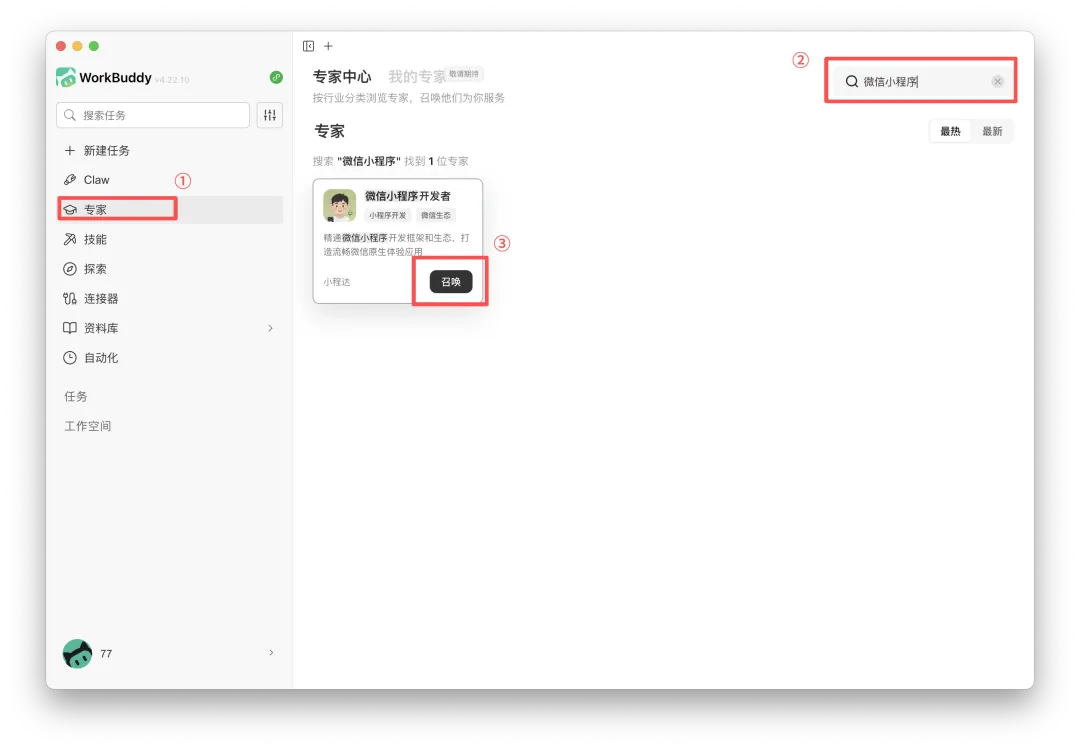The width and height of the screenshot is (1080, 750).
Task: Expand the 资料库 chevron
Action: coord(271,328)
